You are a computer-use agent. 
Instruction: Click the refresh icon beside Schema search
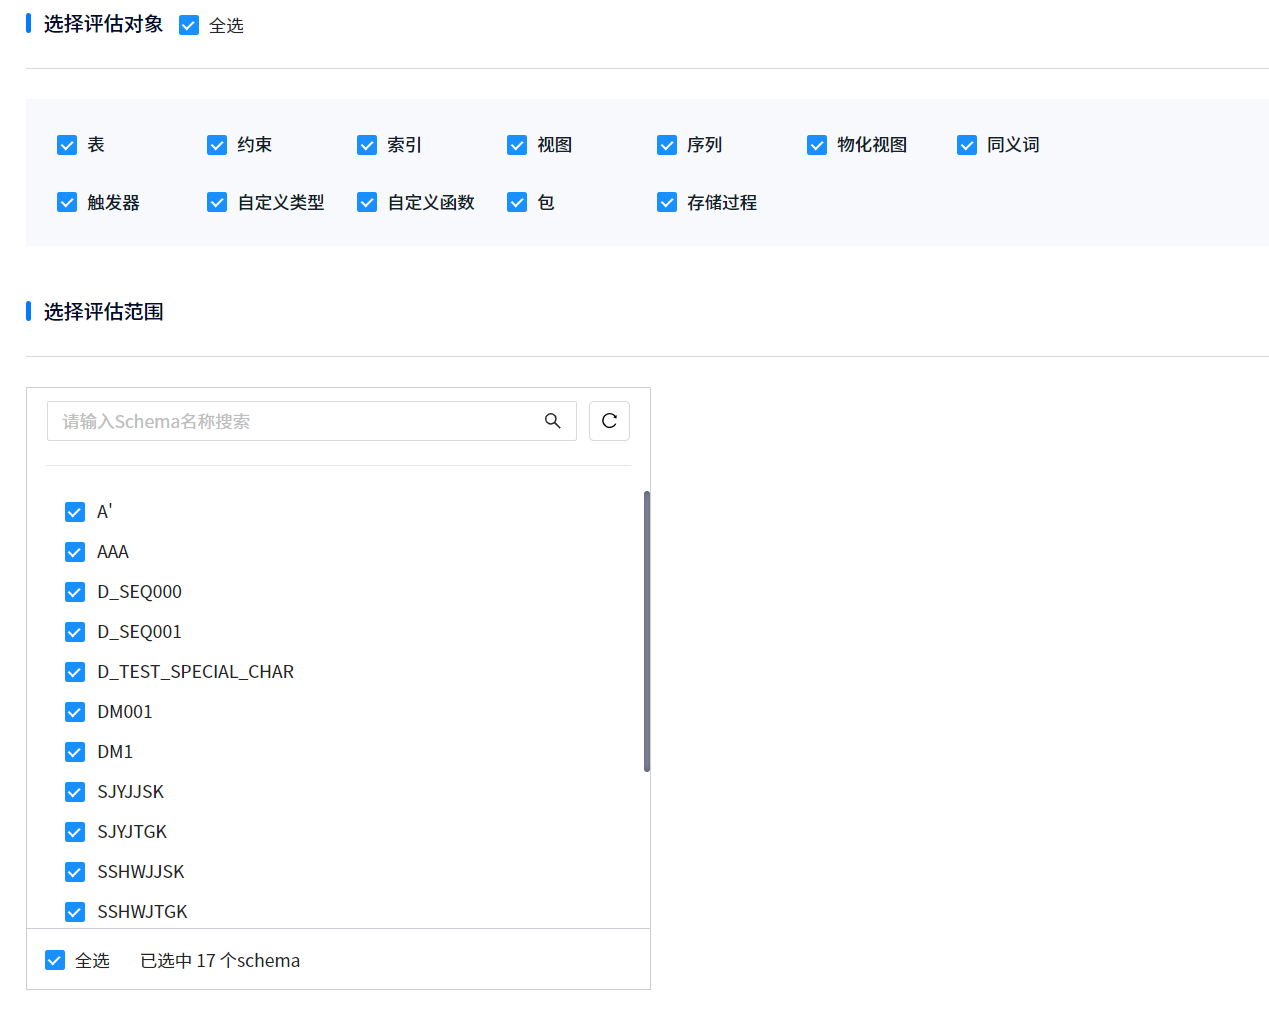point(609,421)
